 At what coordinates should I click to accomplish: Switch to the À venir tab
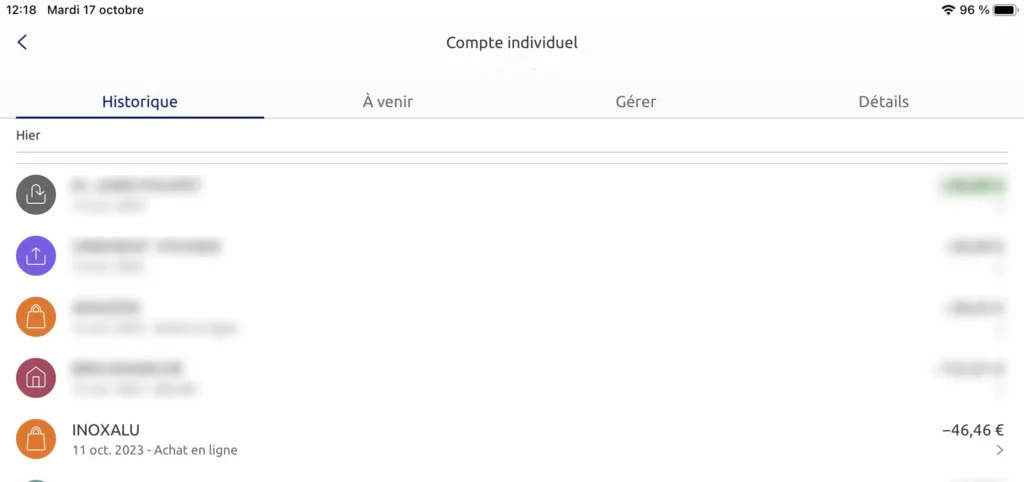click(388, 102)
